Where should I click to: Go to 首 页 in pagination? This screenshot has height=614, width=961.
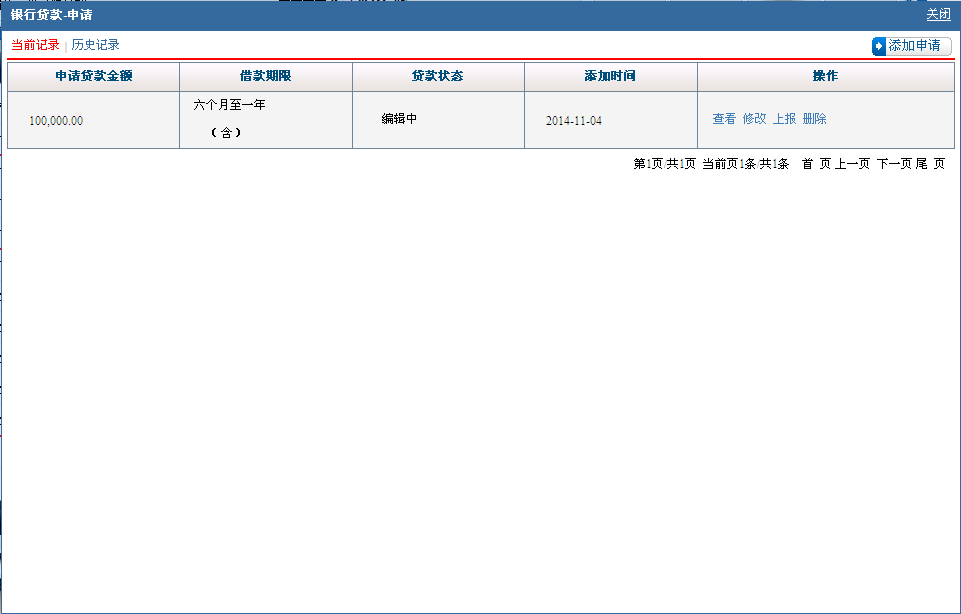coord(816,164)
